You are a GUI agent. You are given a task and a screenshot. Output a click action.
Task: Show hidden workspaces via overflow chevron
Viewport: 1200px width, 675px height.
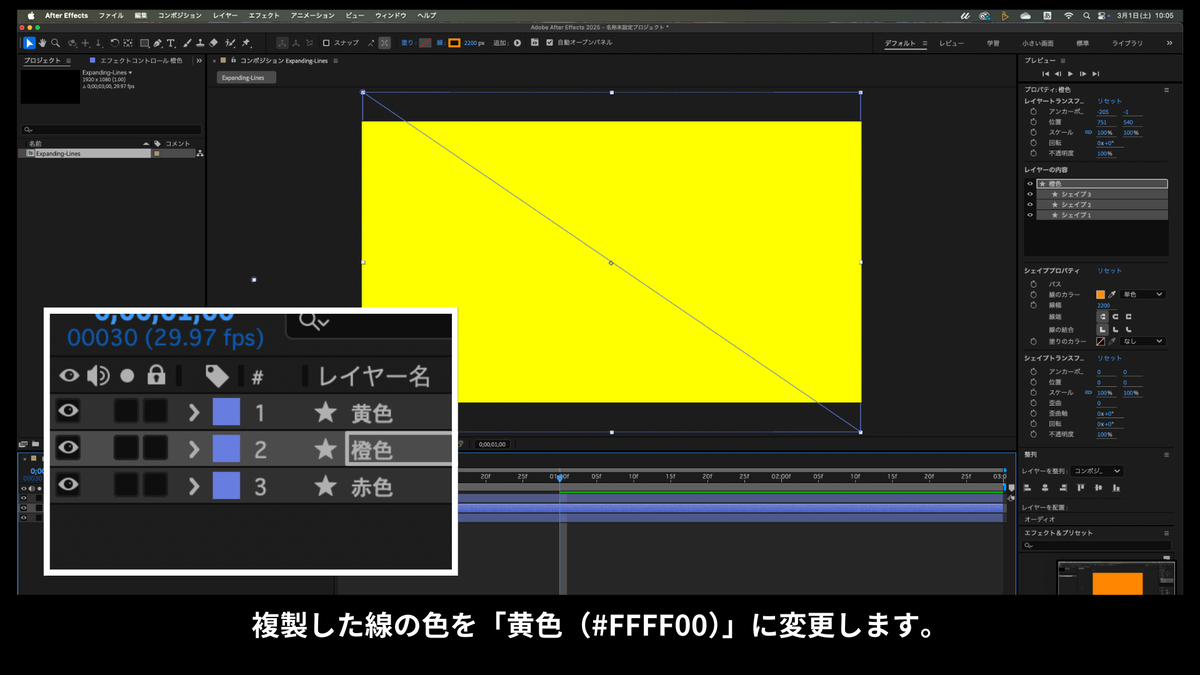tap(1170, 43)
